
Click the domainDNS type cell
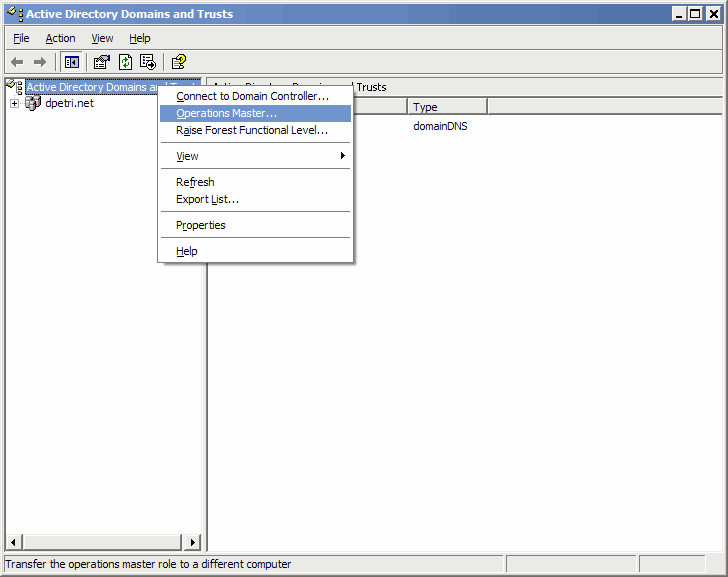440,126
